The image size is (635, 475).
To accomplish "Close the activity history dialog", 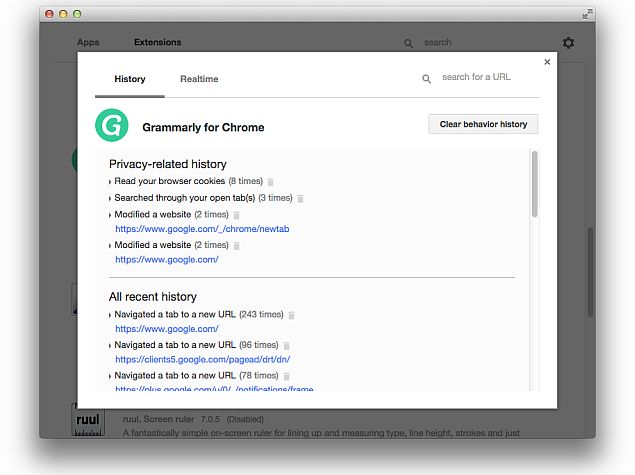I will click(x=547, y=62).
